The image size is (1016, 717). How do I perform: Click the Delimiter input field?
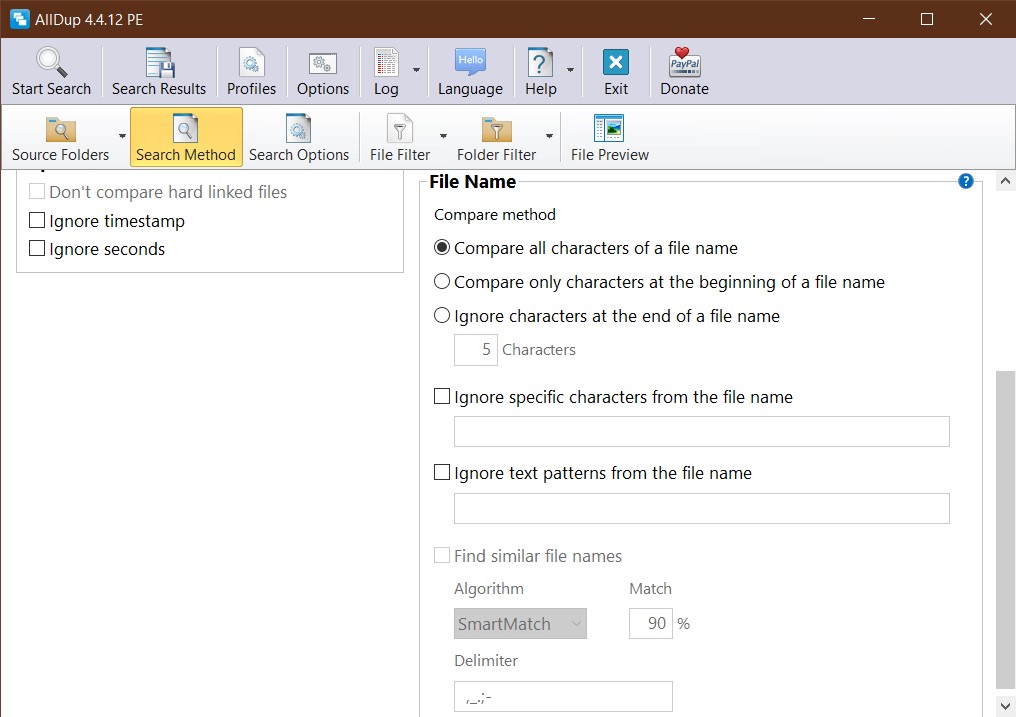[x=563, y=696]
